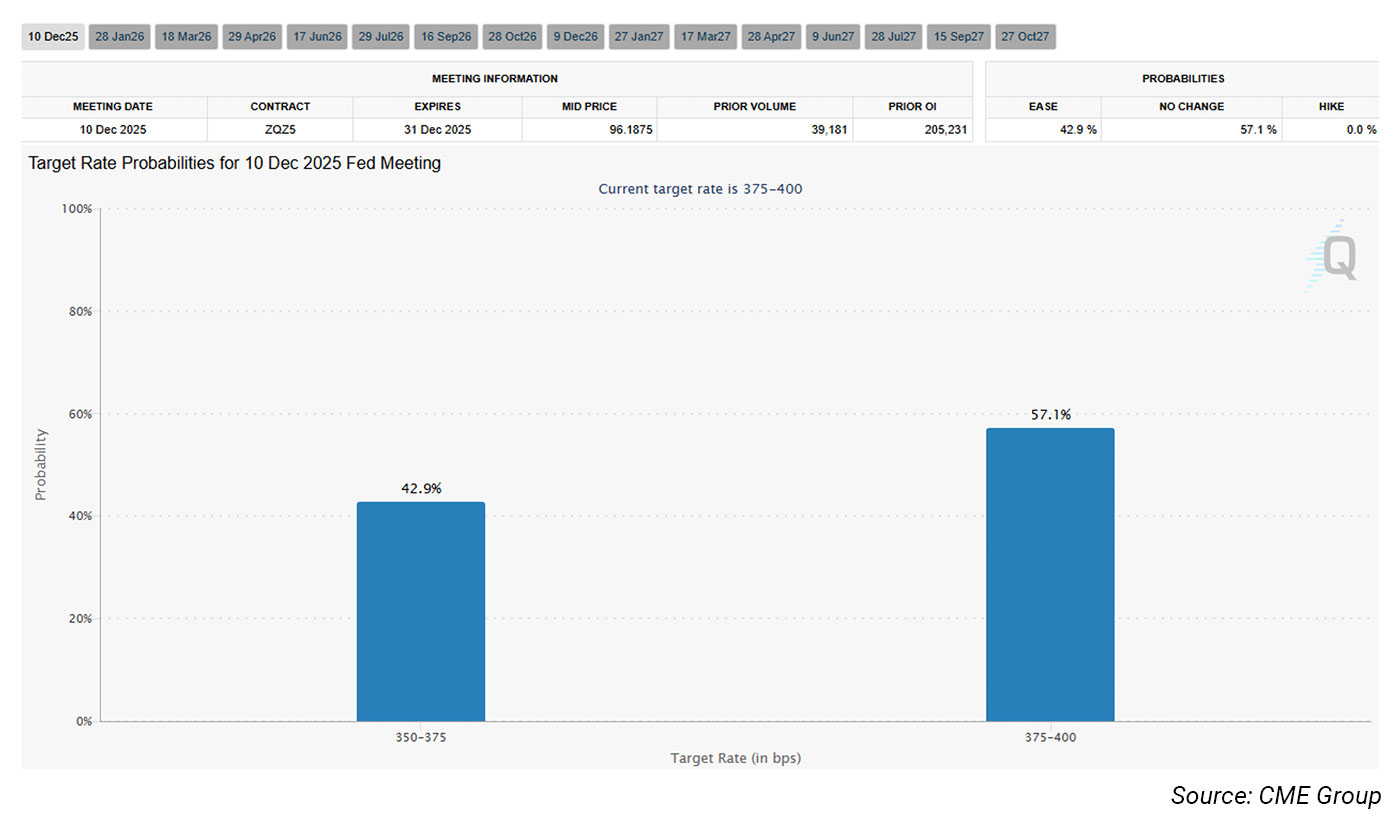Image resolution: width=1400 pixels, height=825 pixels.
Task: Click the QuikStrike Q logo watermark
Action: [1334, 258]
